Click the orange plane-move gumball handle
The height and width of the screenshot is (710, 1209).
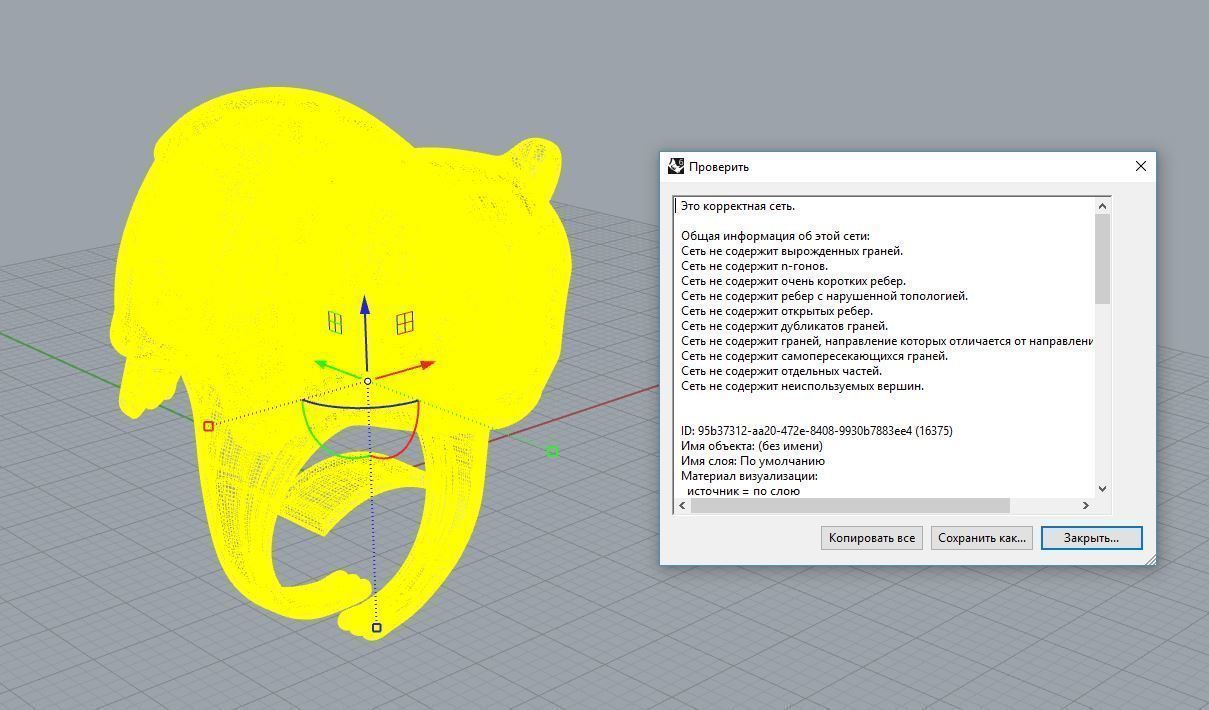pos(405,322)
